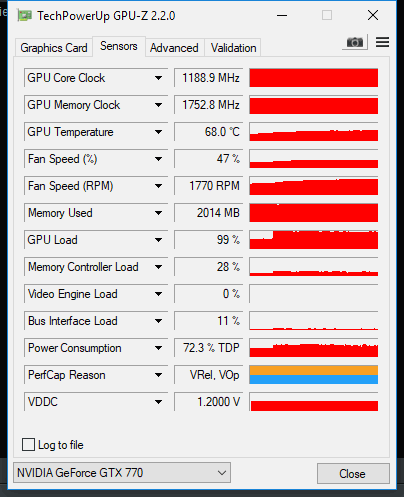
Task: Click the Power Consumption value field
Action: pyautogui.click(x=208, y=348)
